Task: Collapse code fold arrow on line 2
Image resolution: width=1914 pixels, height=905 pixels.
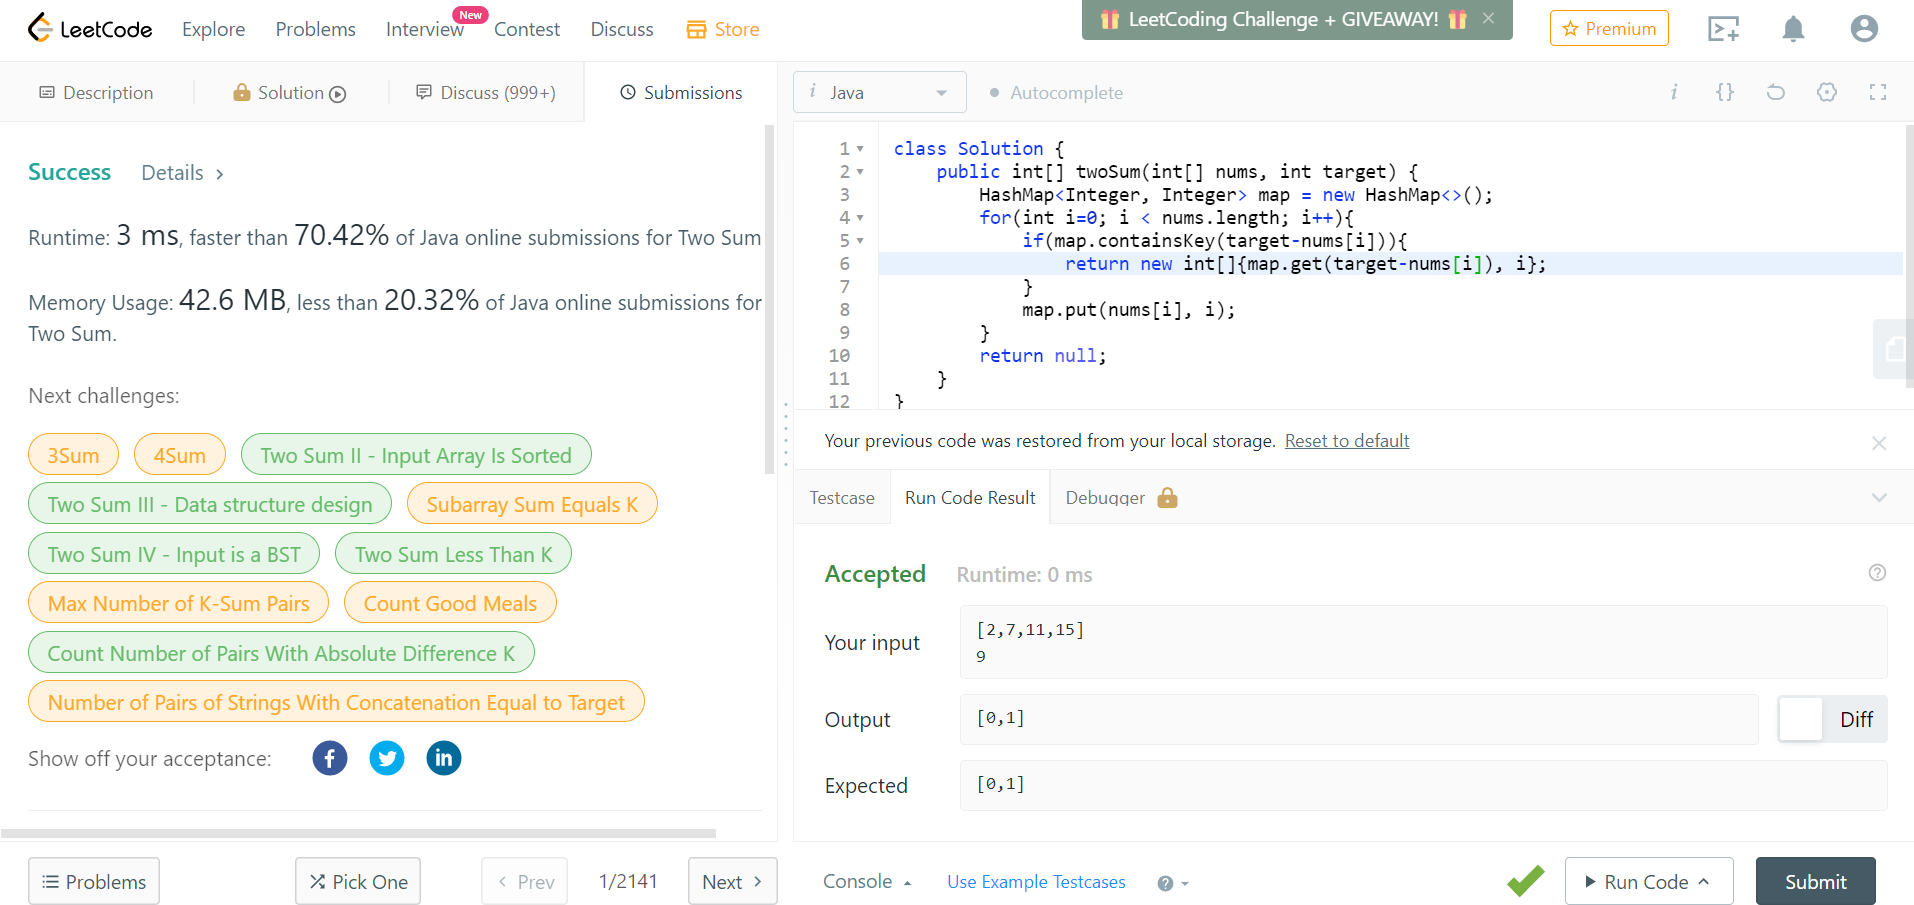Action: (860, 172)
